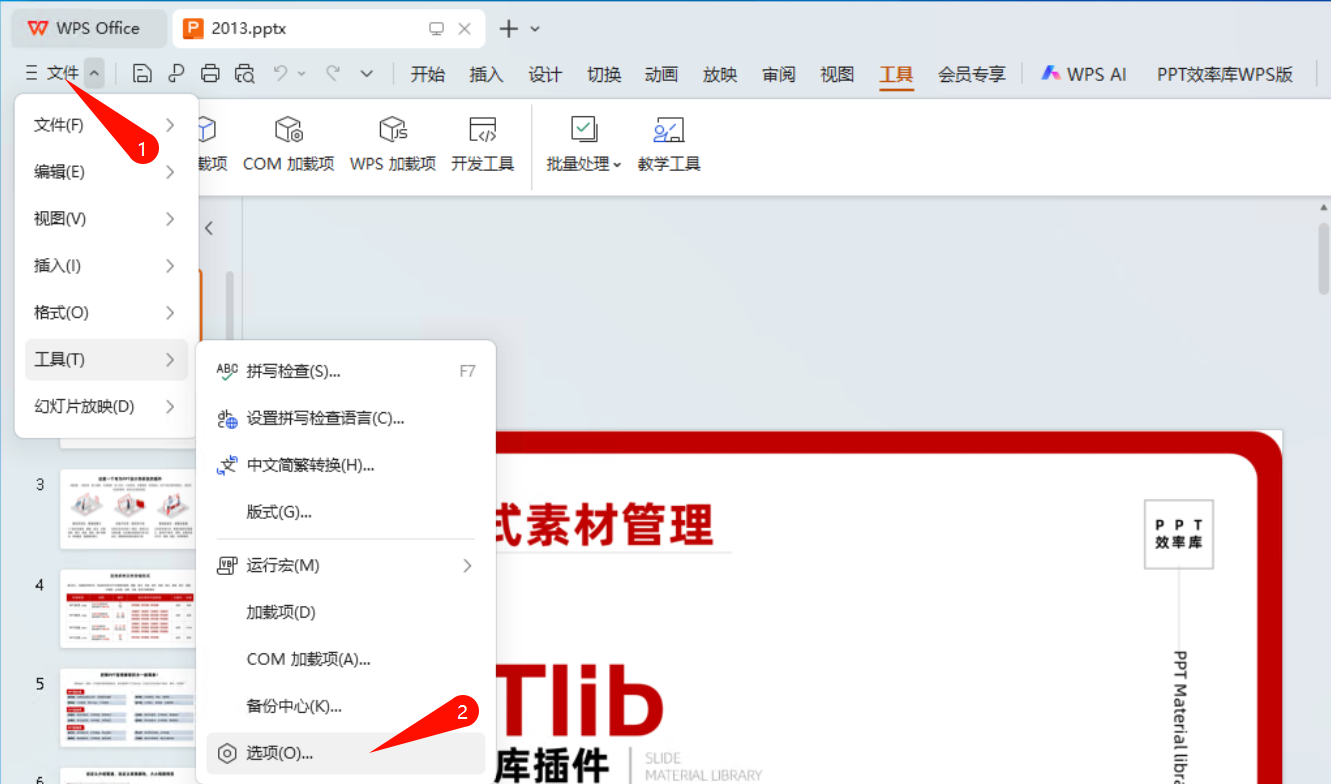This screenshot has height=784, width=1331.
Task: Select 备份中心(K)... menu item
Action: [345, 706]
